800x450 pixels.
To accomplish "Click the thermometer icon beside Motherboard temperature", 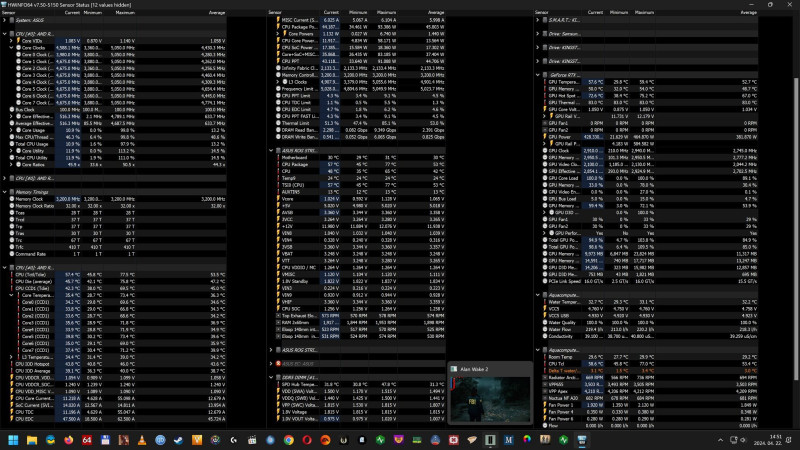I will [278, 158].
